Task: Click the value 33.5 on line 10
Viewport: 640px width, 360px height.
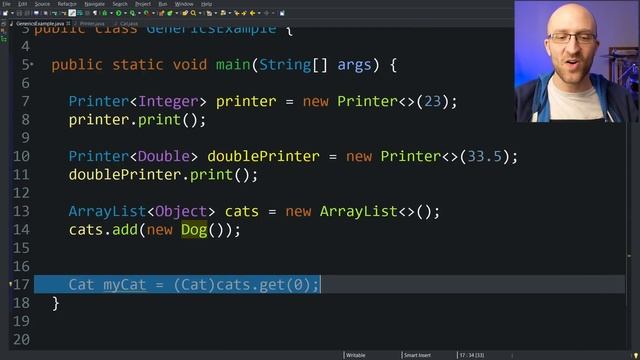Action: pyautogui.click(x=484, y=156)
